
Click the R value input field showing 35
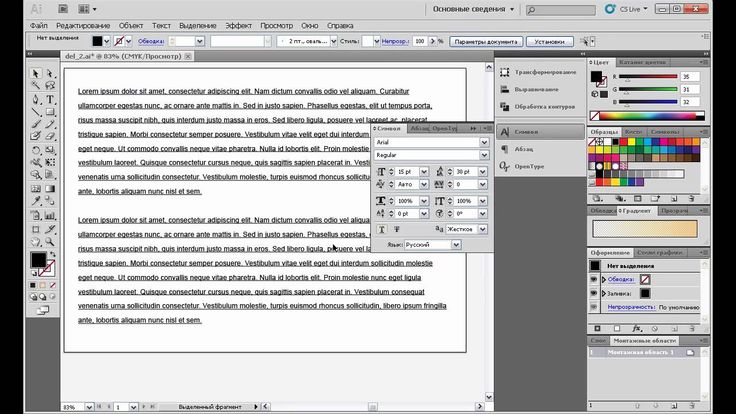point(690,77)
